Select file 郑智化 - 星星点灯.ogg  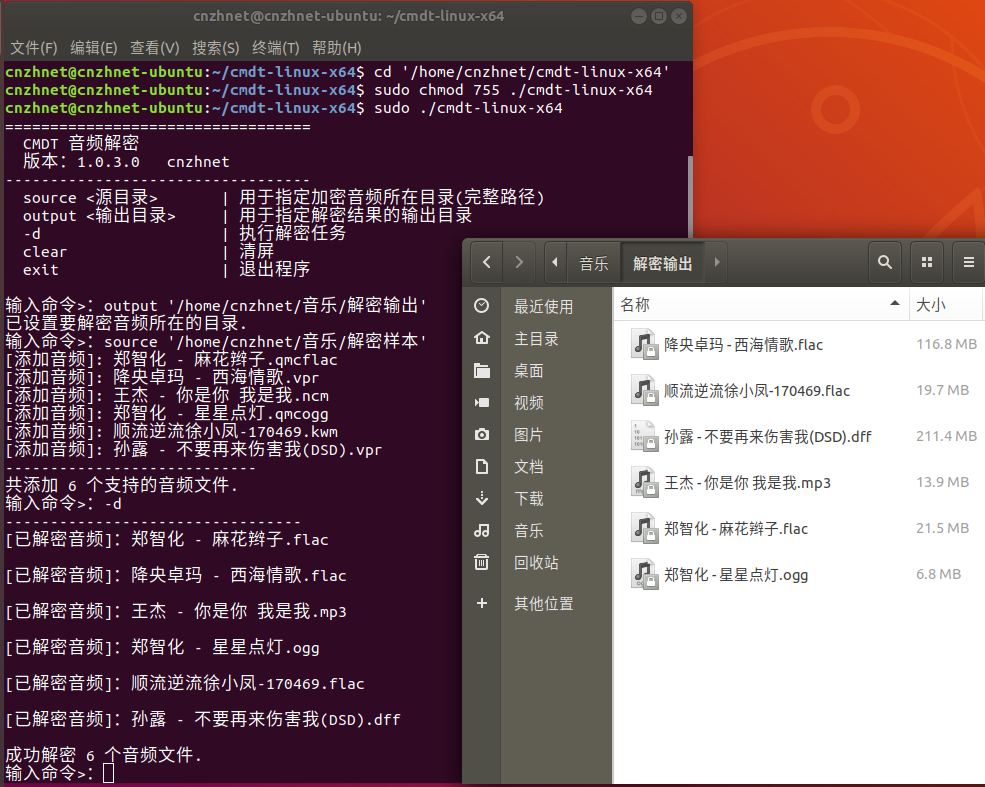tap(736, 575)
